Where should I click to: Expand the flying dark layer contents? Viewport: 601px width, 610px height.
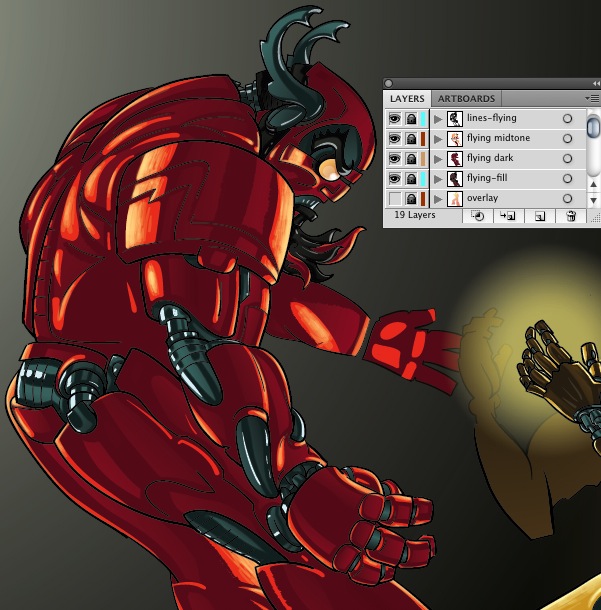(x=438, y=159)
